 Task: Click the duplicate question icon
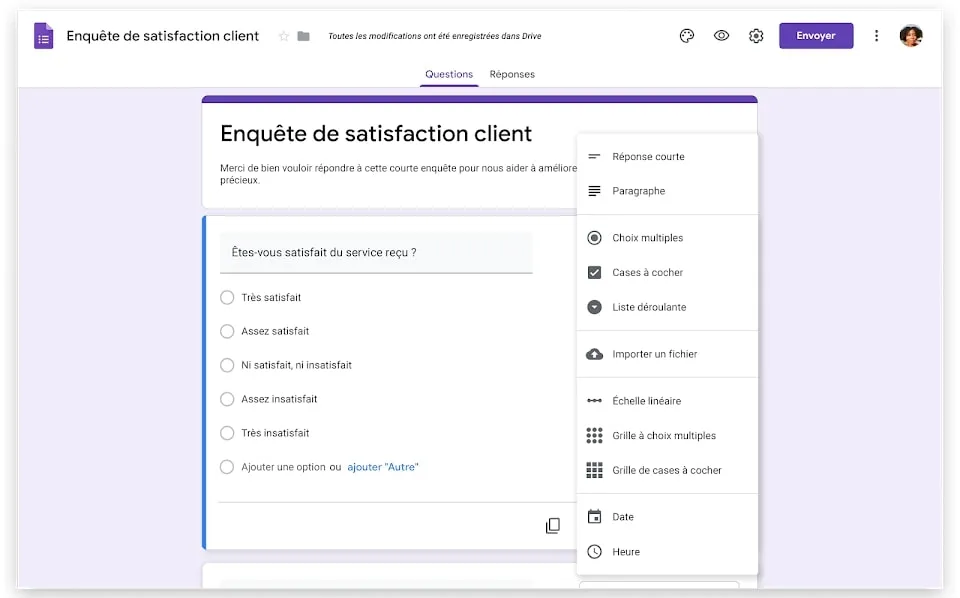553,525
